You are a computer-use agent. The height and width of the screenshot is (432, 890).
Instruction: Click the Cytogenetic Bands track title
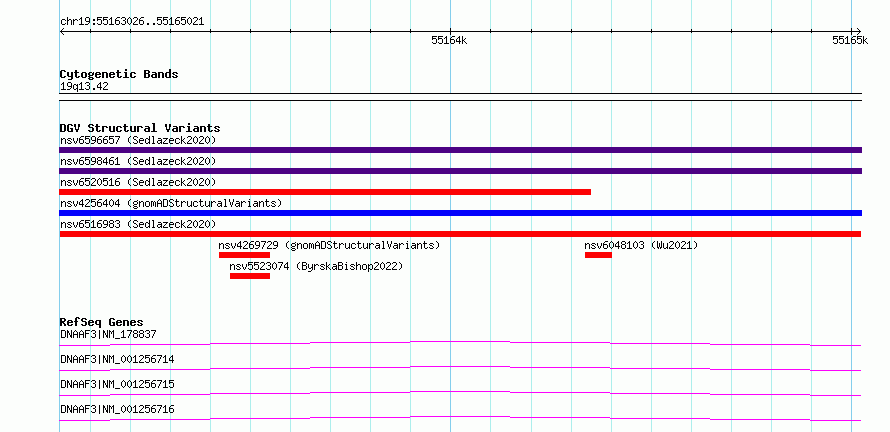119,74
